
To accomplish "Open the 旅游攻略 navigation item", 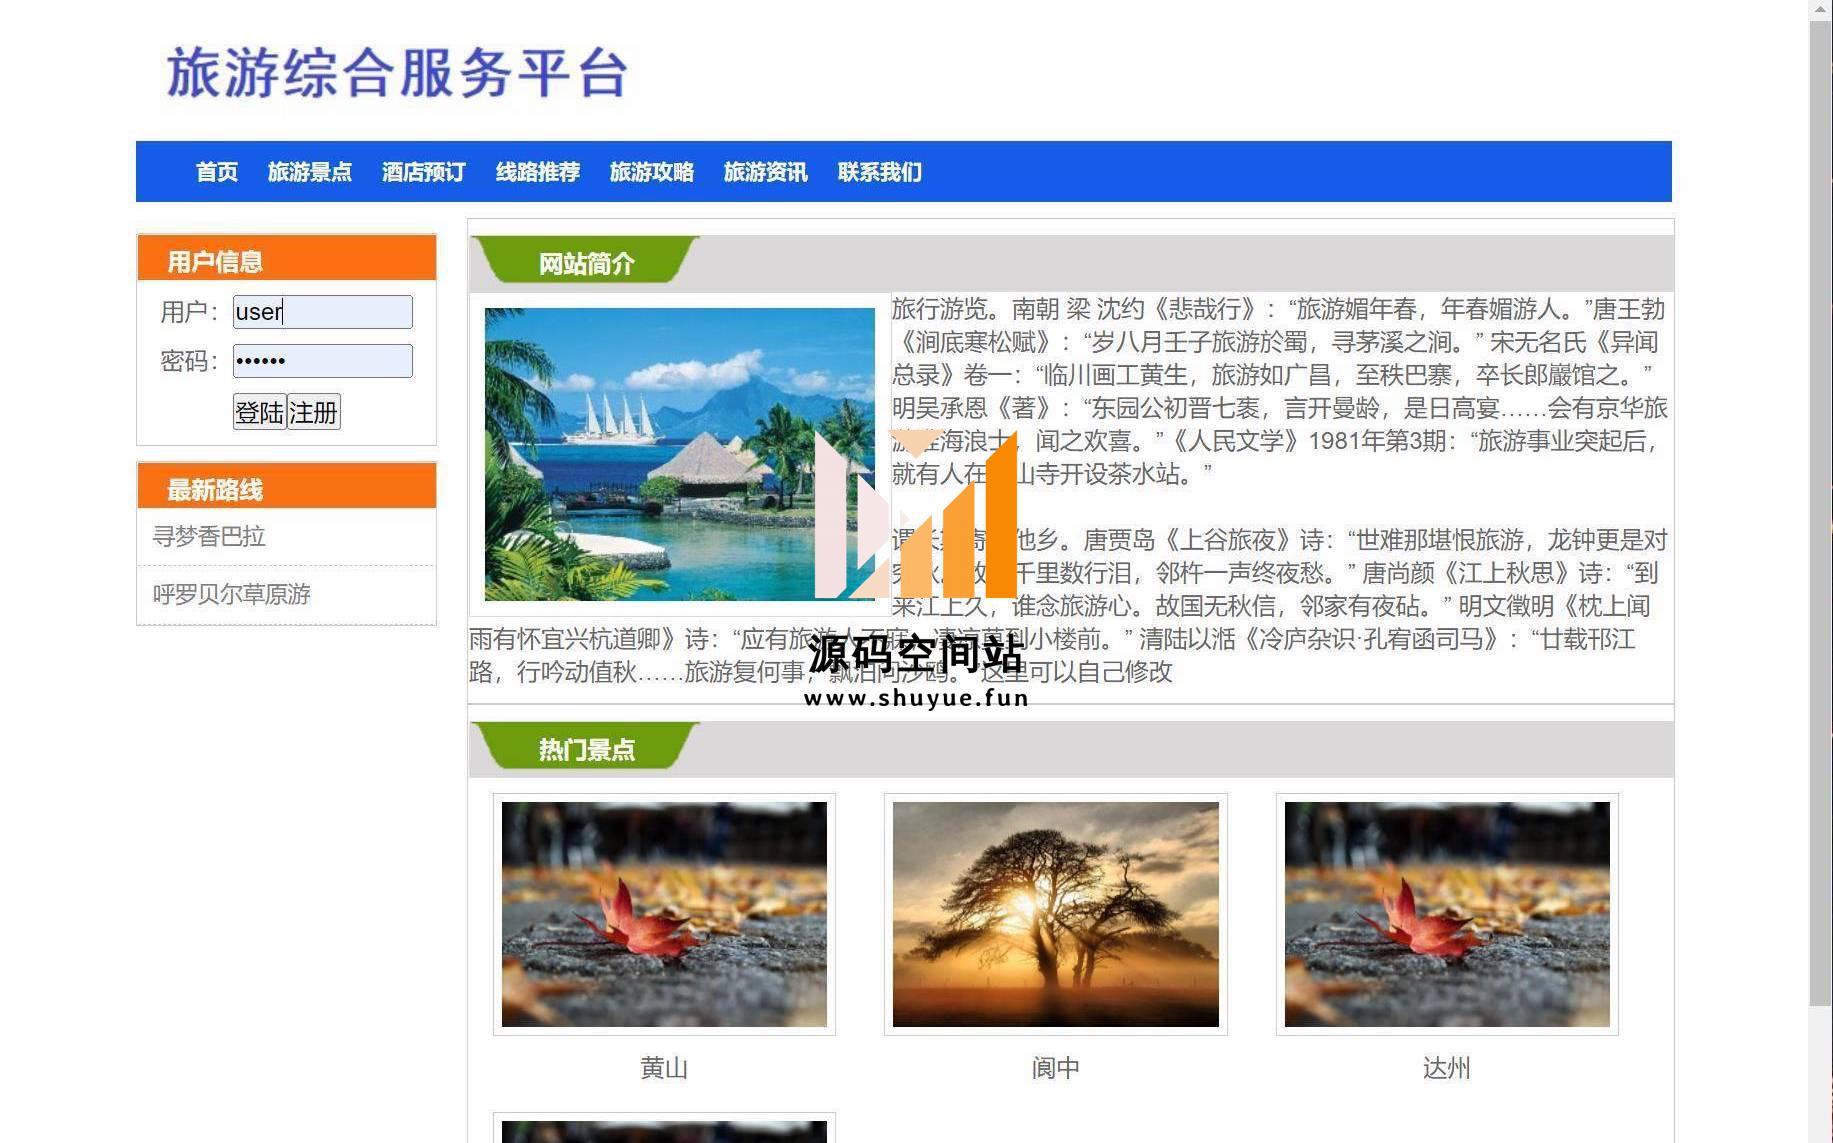I will pos(651,172).
